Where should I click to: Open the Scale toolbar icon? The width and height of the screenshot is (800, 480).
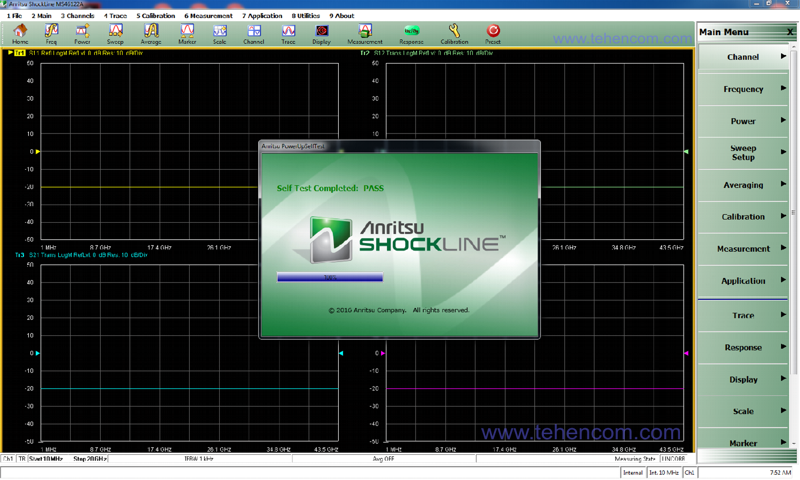220,34
